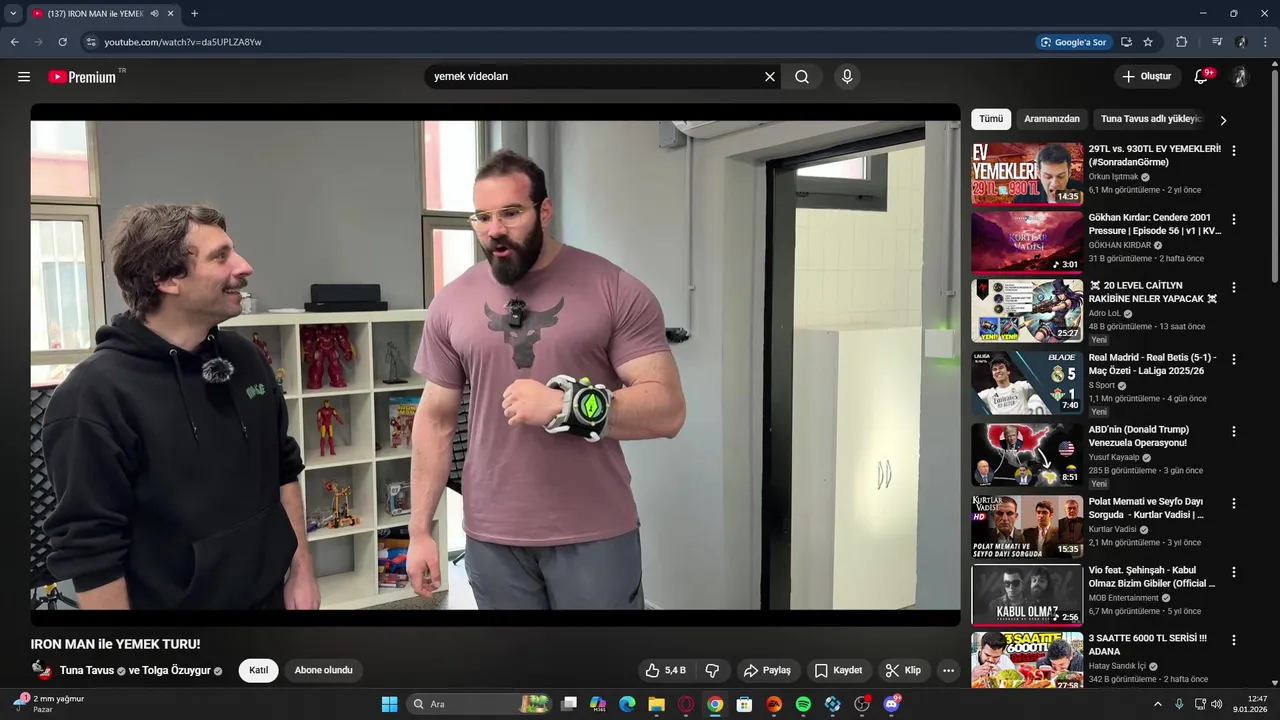This screenshot has height=720, width=1280.
Task: Open 29TL vs. 930TL EV YEMEKLERİ thumbnail
Action: (x=1027, y=173)
